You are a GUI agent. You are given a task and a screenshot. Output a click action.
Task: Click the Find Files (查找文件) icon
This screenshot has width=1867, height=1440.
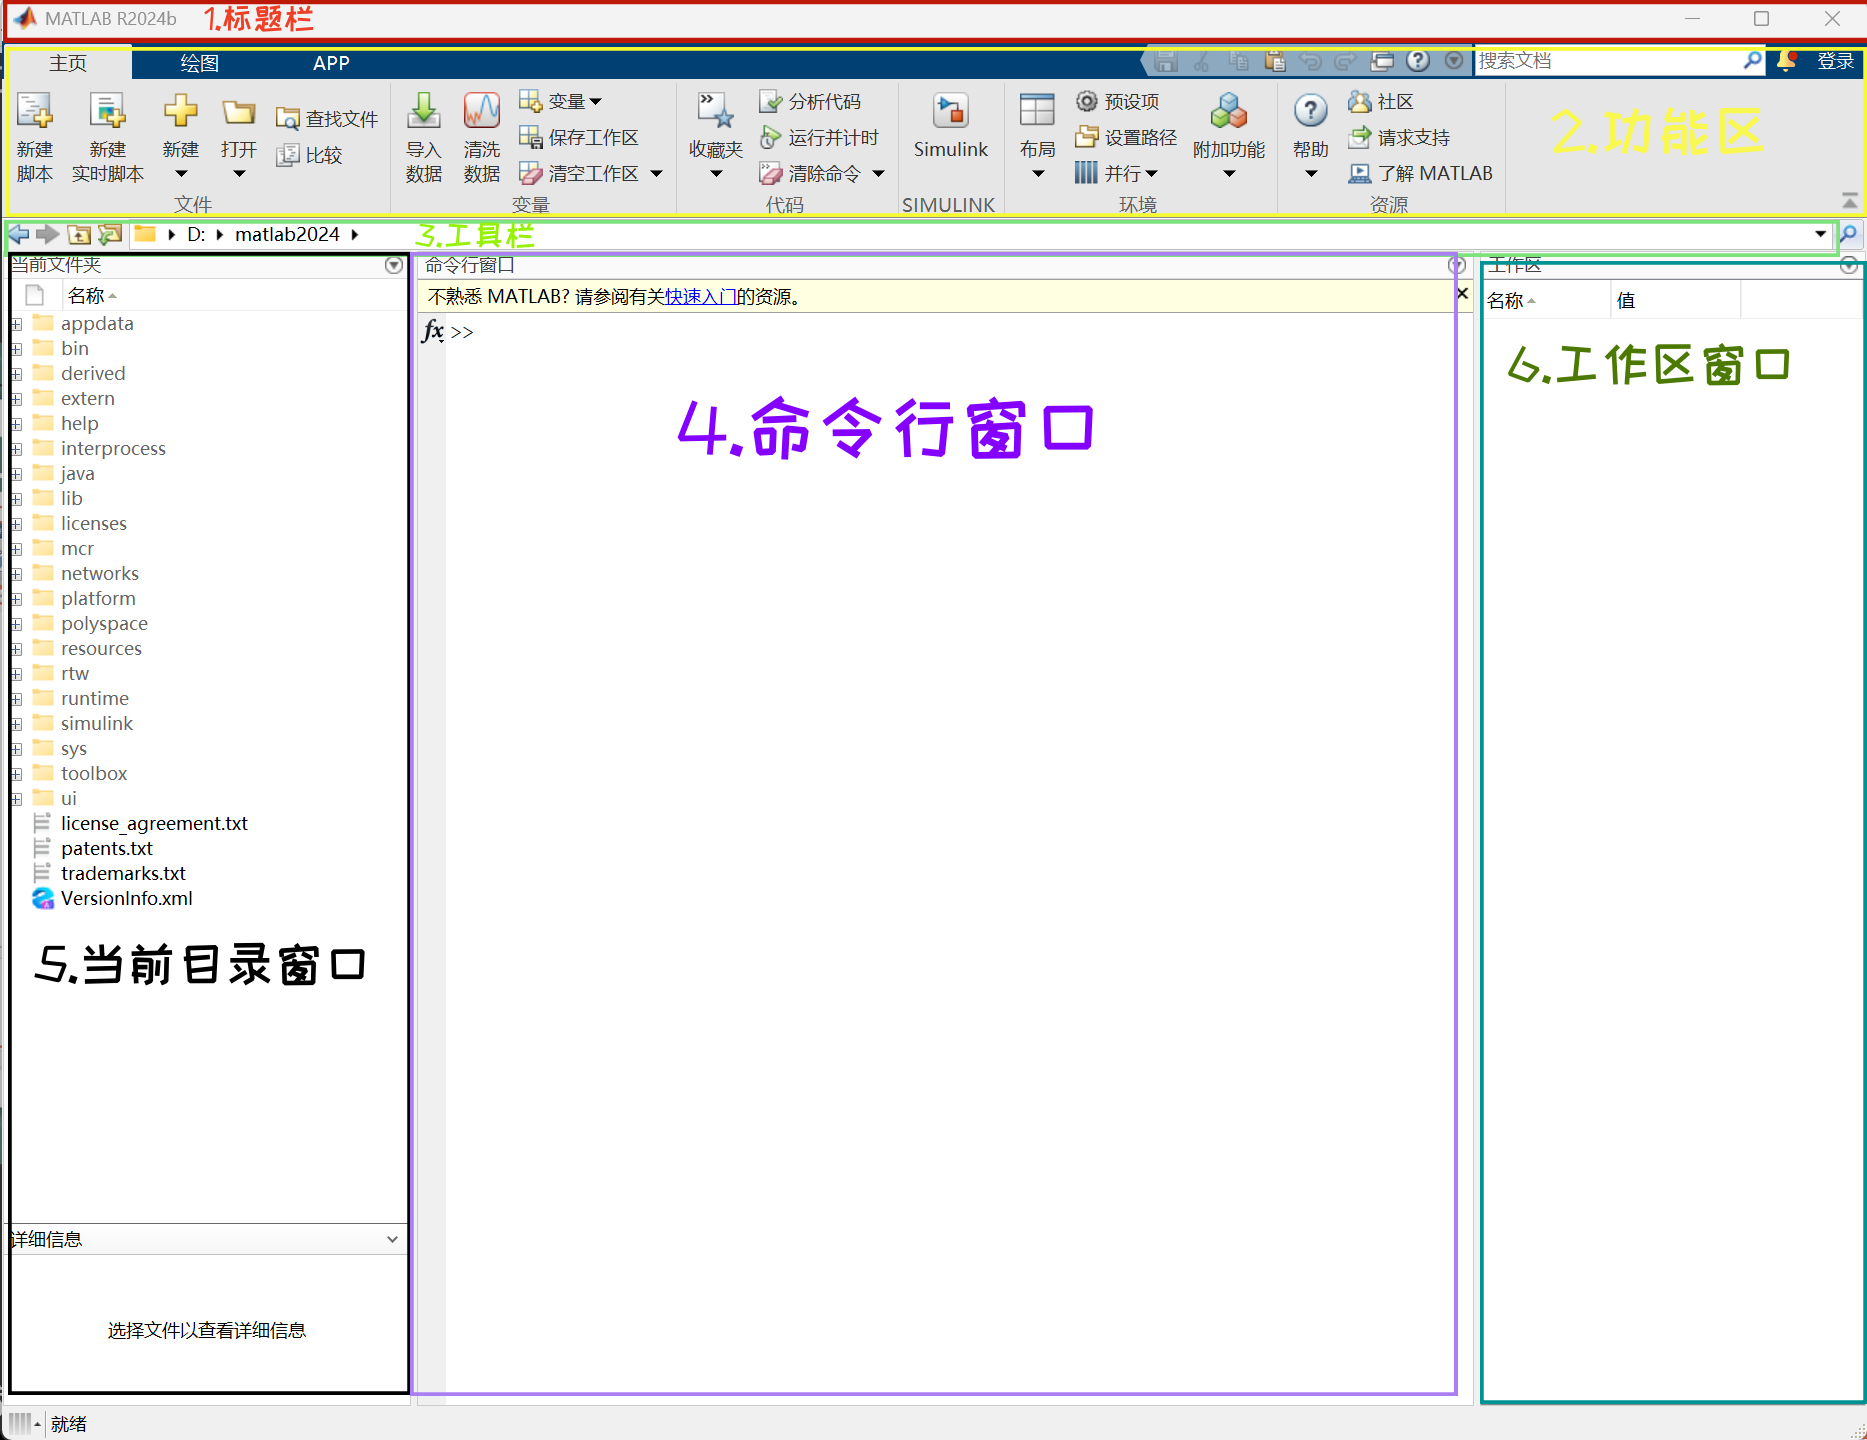(x=288, y=119)
